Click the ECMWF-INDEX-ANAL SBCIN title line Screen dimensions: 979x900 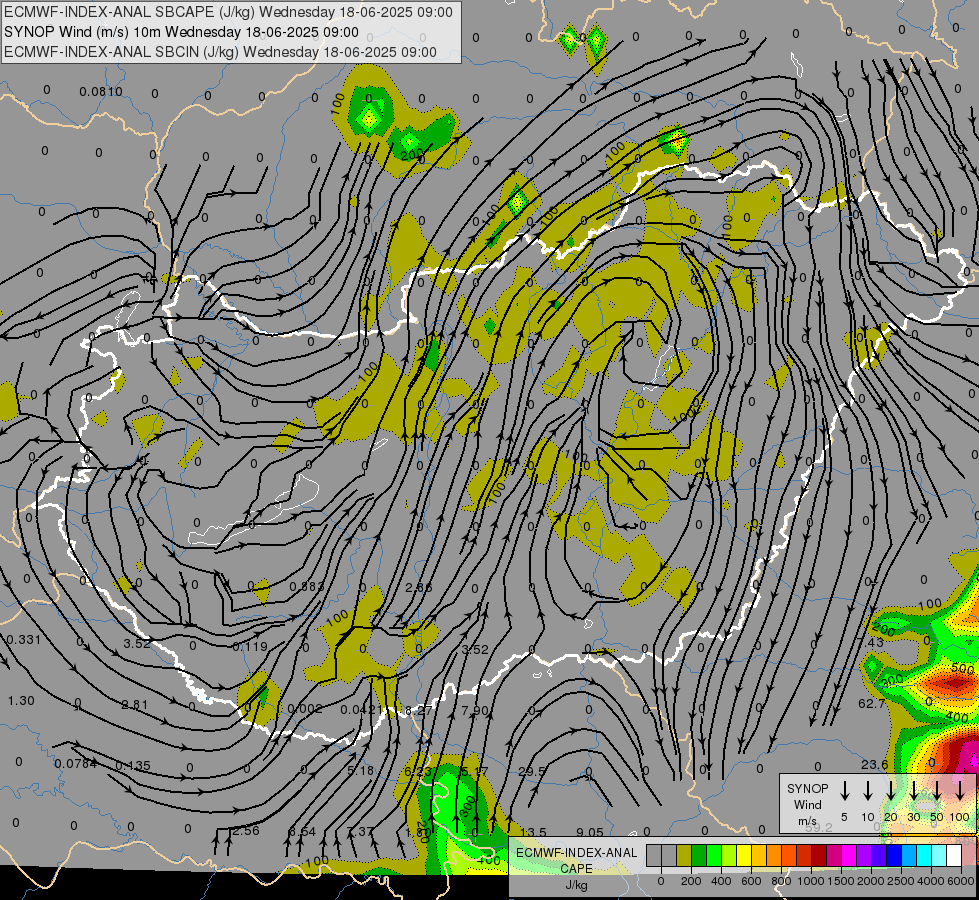tap(220, 52)
